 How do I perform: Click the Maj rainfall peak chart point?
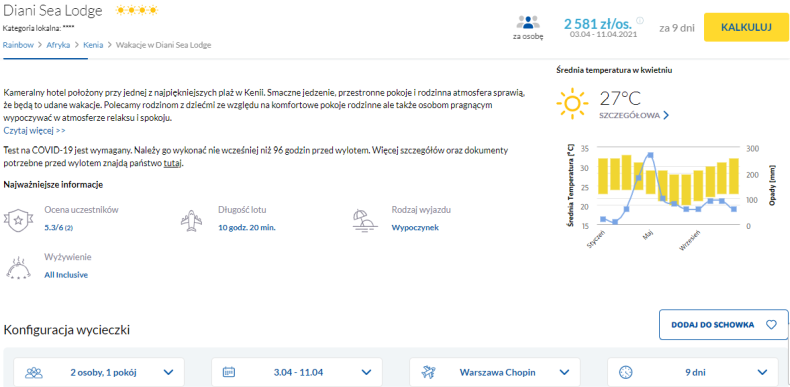pos(650,155)
